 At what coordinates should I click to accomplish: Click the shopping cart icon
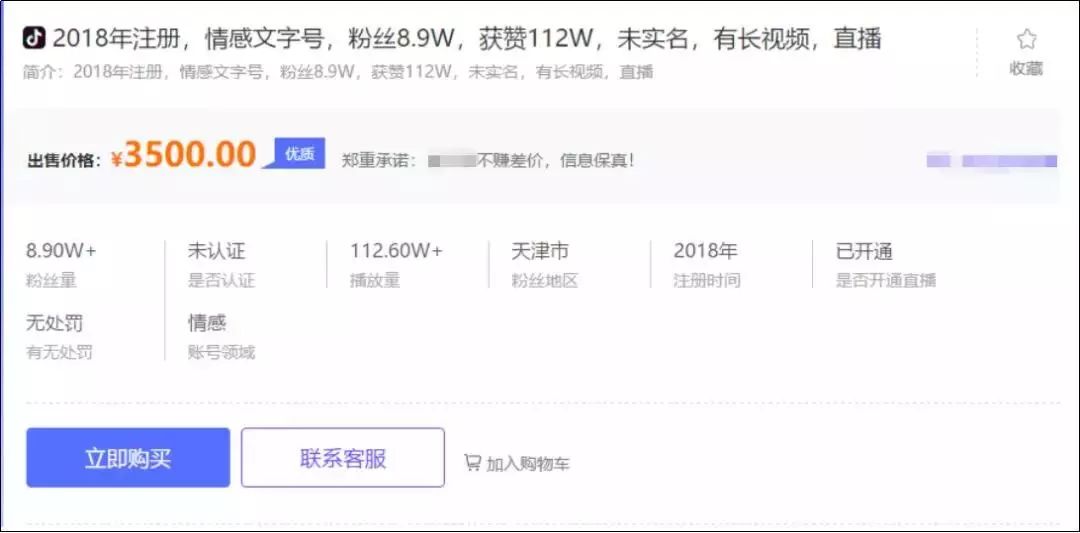472,462
